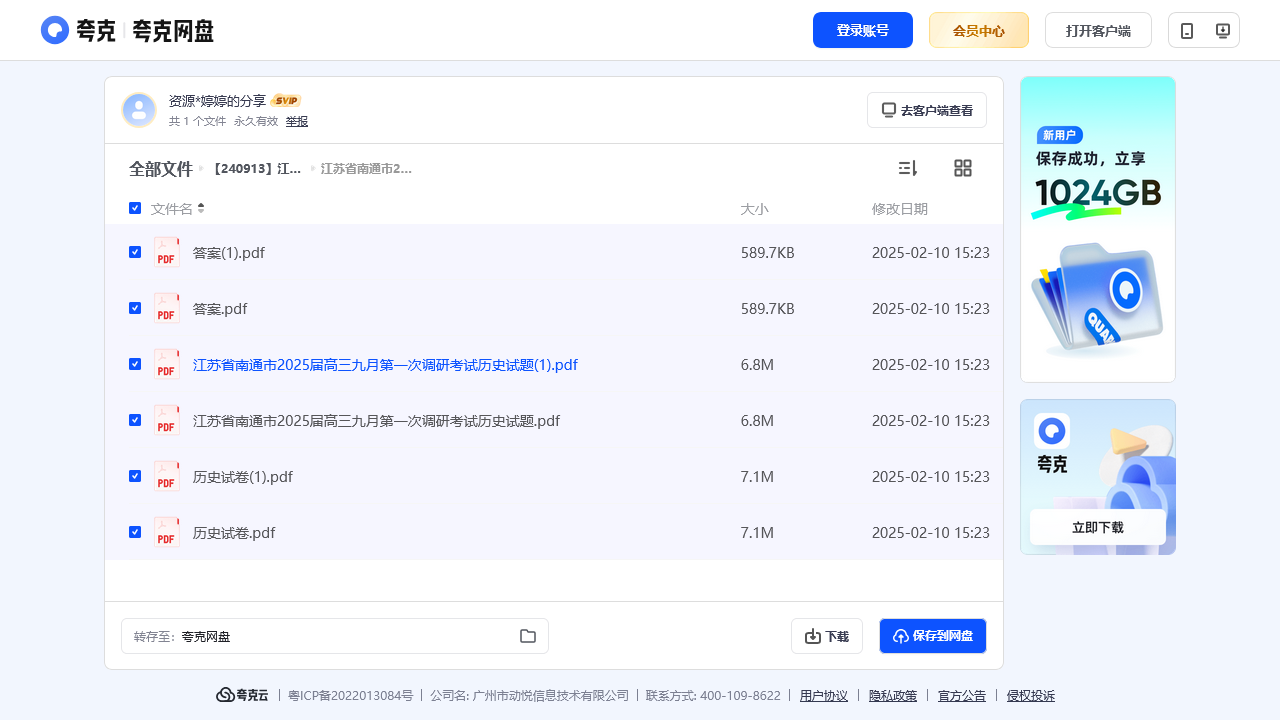Screen dimensions: 1280x720
Task: Click the 下载 button
Action: [827, 636]
